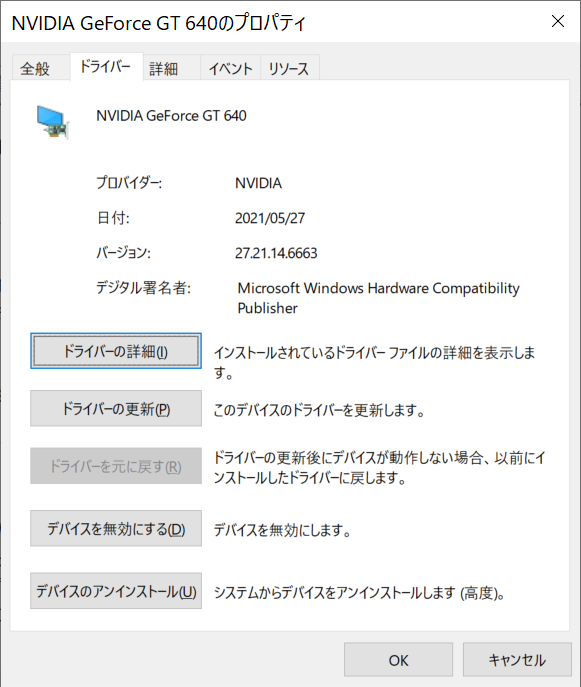This screenshot has height=687, width=581.
Task: Click the provider value NVIDIA
Action: 258,183
